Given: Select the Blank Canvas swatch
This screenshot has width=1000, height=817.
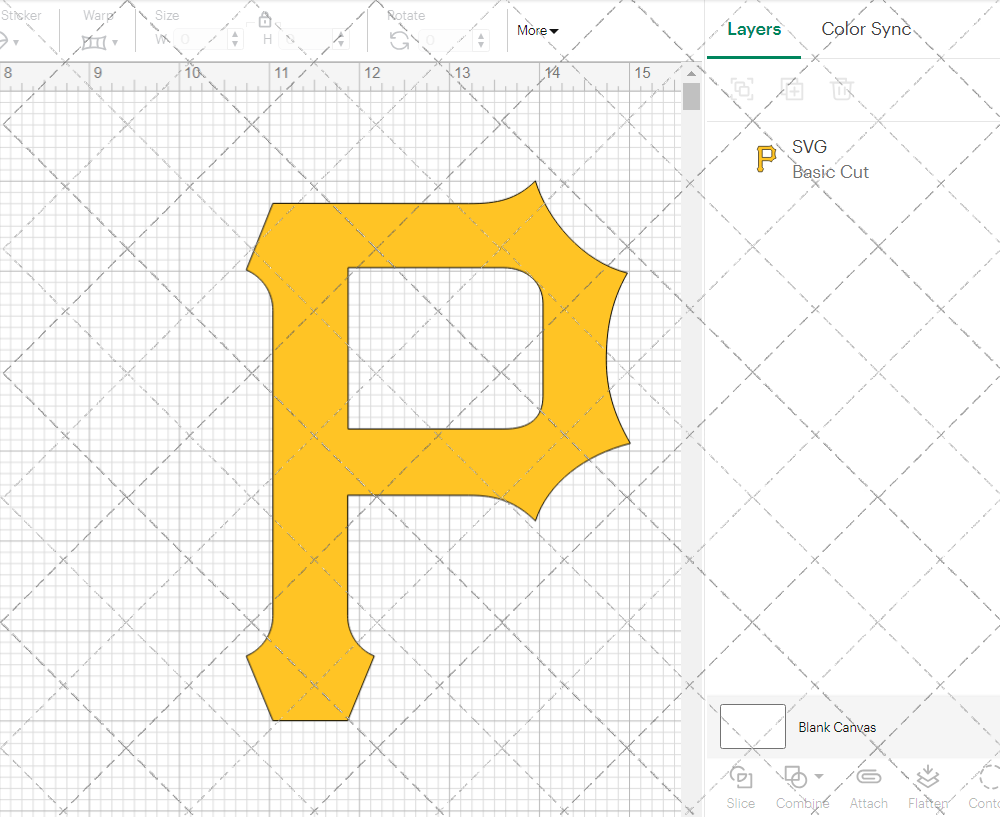Looking at the screenshot, I should [x=753, y=726].
